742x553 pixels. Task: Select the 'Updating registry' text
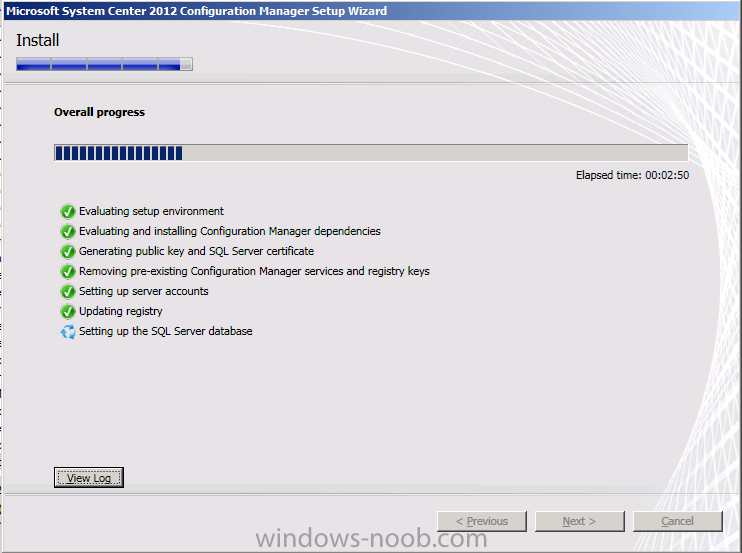(x=121, y=311)
